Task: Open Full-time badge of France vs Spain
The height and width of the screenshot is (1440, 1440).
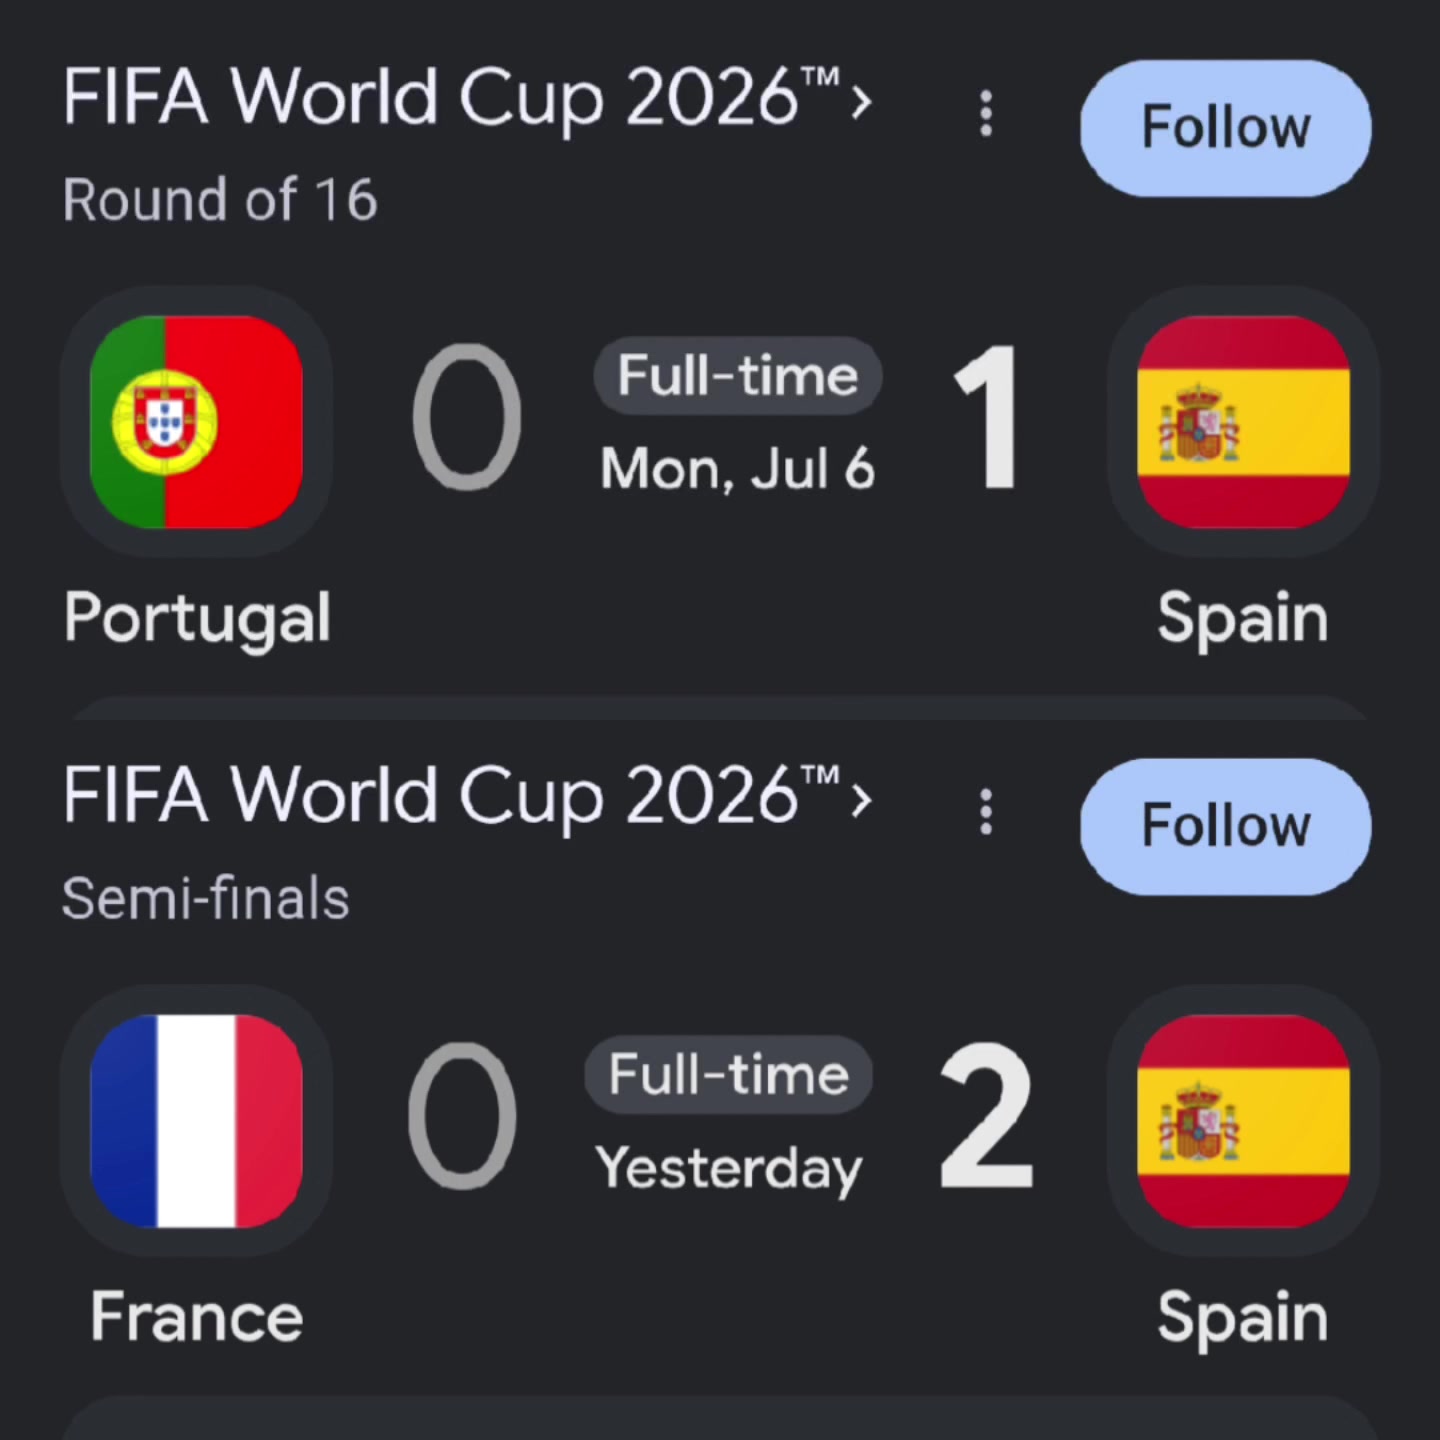Action: click(729, 1075)
